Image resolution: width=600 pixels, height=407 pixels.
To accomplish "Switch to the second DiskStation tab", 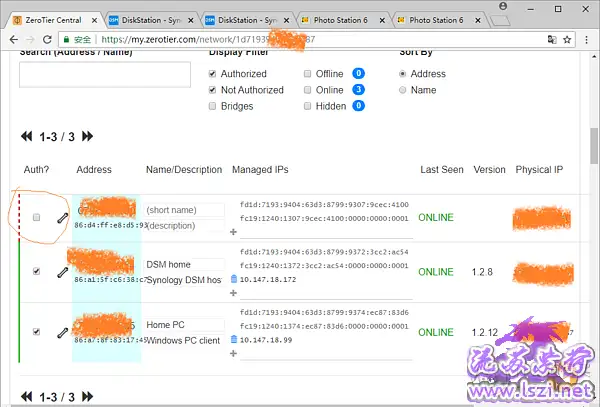I will pyautogui.click(x=247, y=20).
